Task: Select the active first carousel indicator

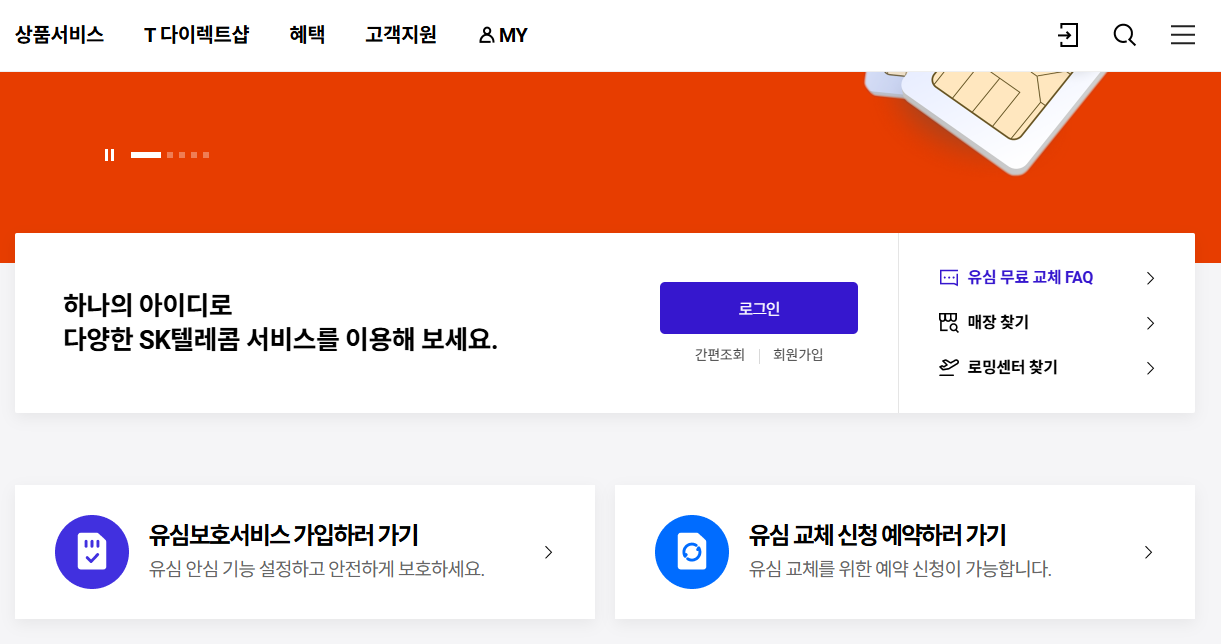Action: [x=146, y=155]
